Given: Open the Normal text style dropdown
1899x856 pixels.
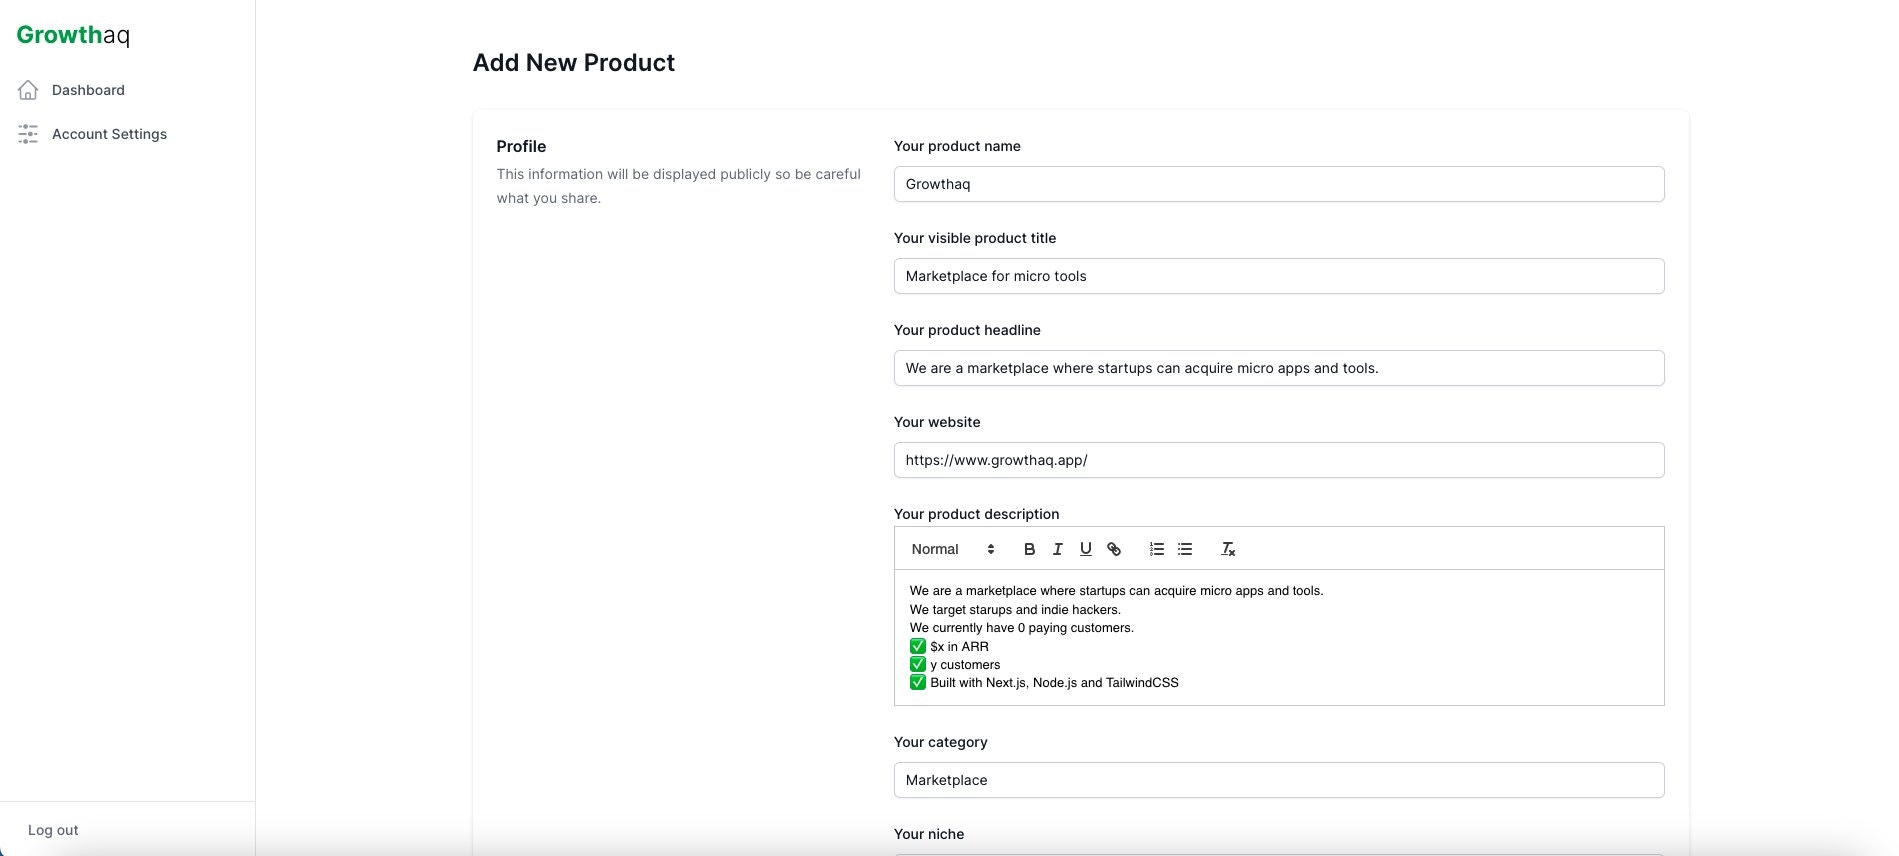Looking at the screenshot, I should [953, 549].
